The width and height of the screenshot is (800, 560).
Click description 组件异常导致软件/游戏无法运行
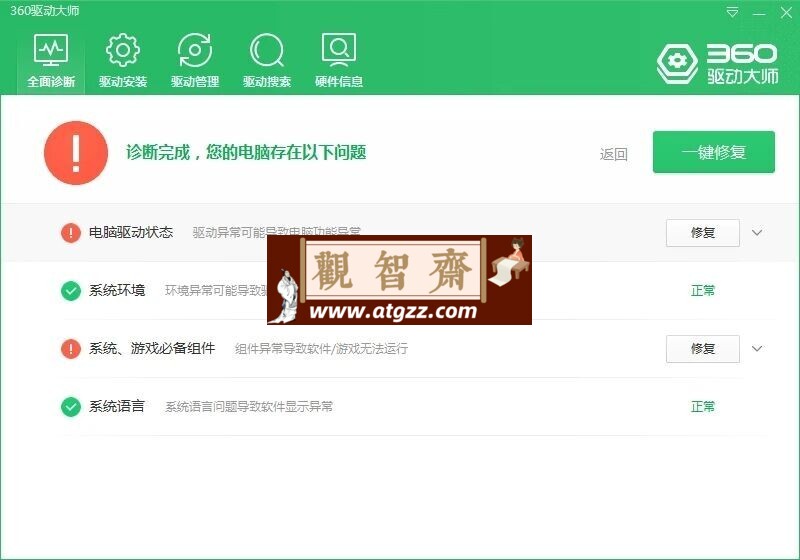[321, 349]
